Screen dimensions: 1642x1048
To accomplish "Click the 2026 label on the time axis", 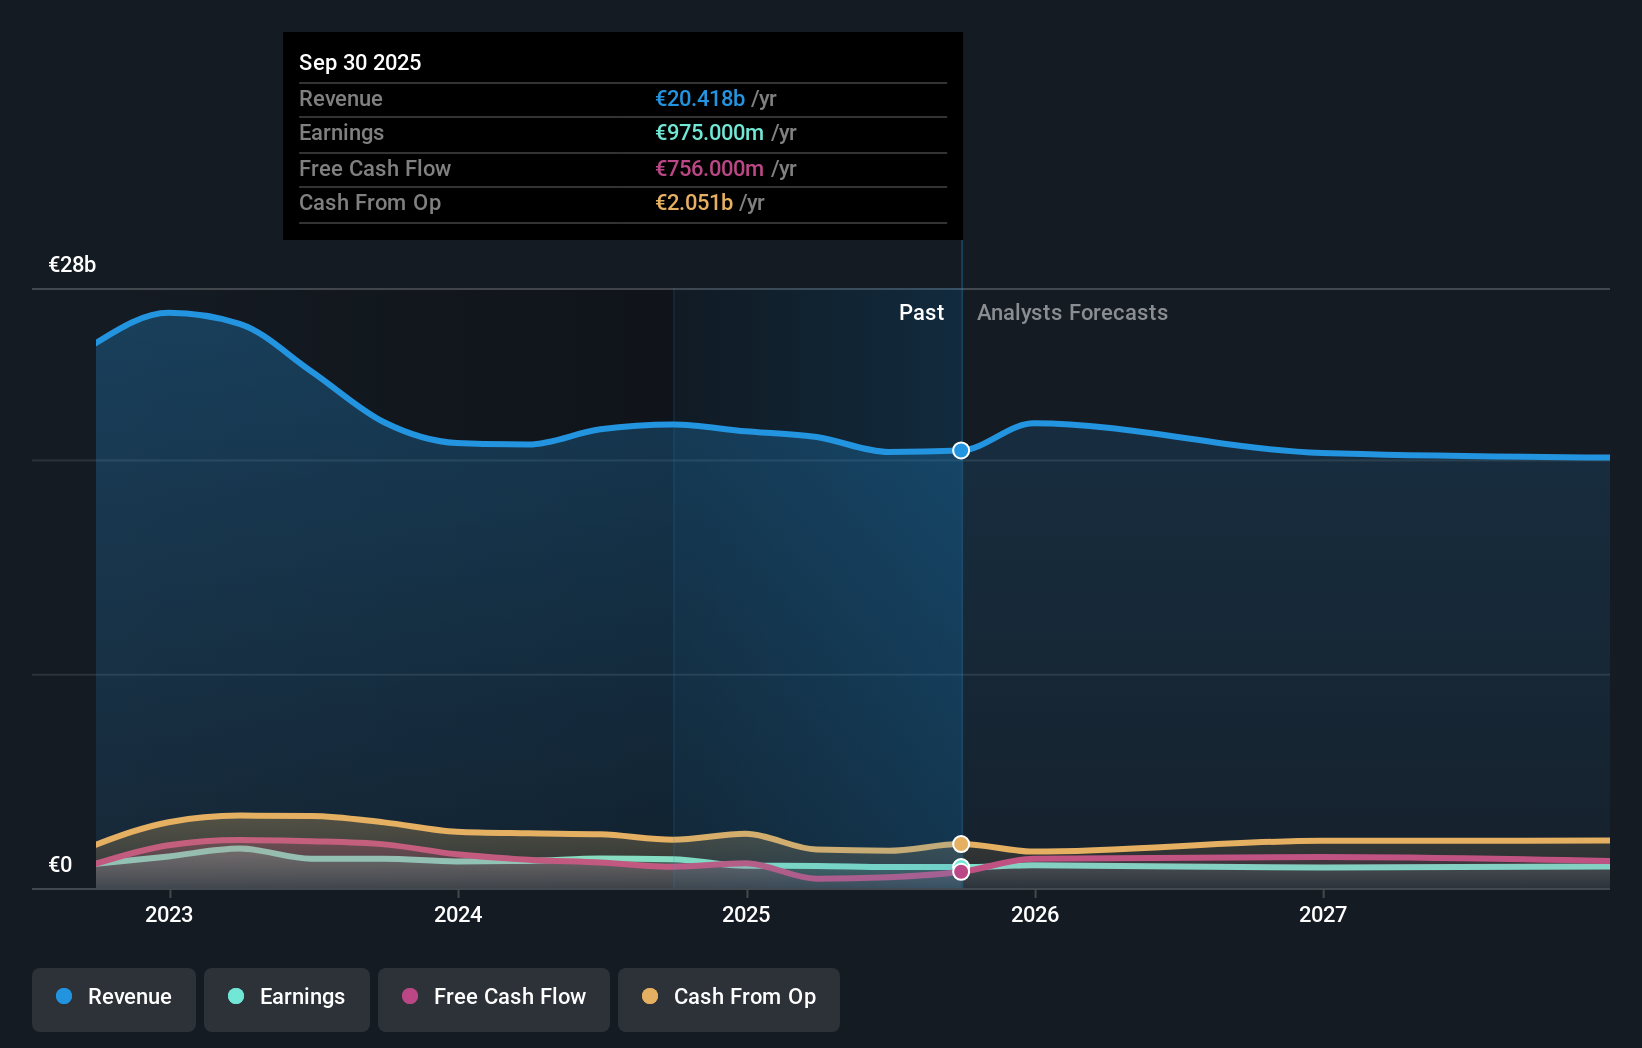I will pos(1036,914).
